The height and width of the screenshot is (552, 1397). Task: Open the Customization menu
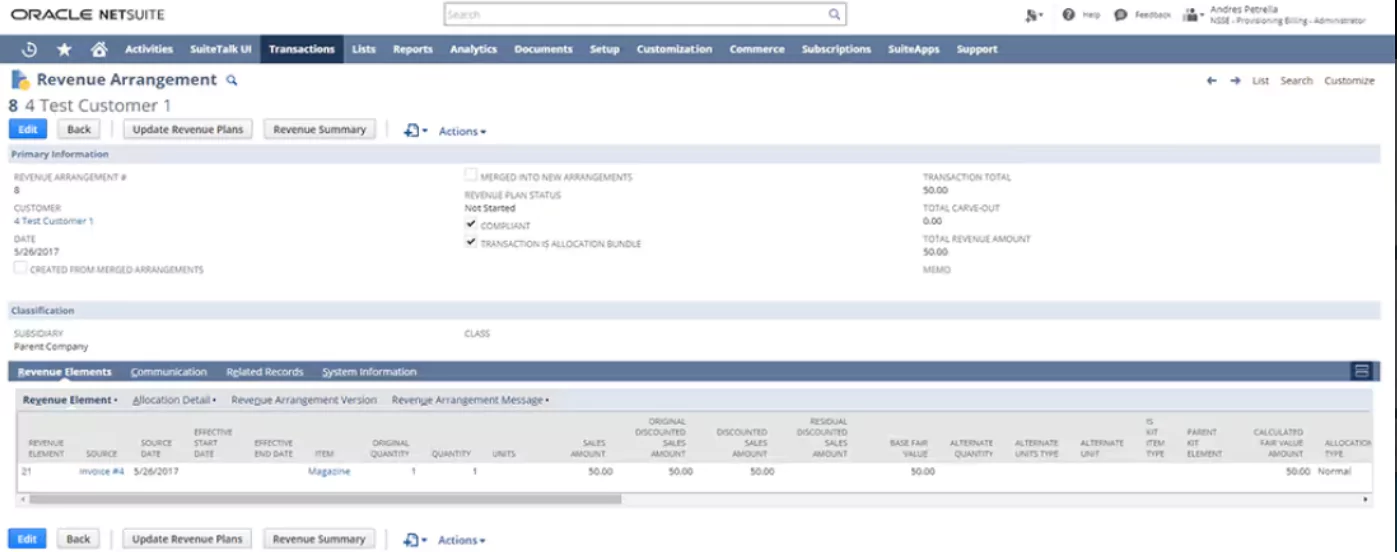pyautogui.click(x=675, y=49)
